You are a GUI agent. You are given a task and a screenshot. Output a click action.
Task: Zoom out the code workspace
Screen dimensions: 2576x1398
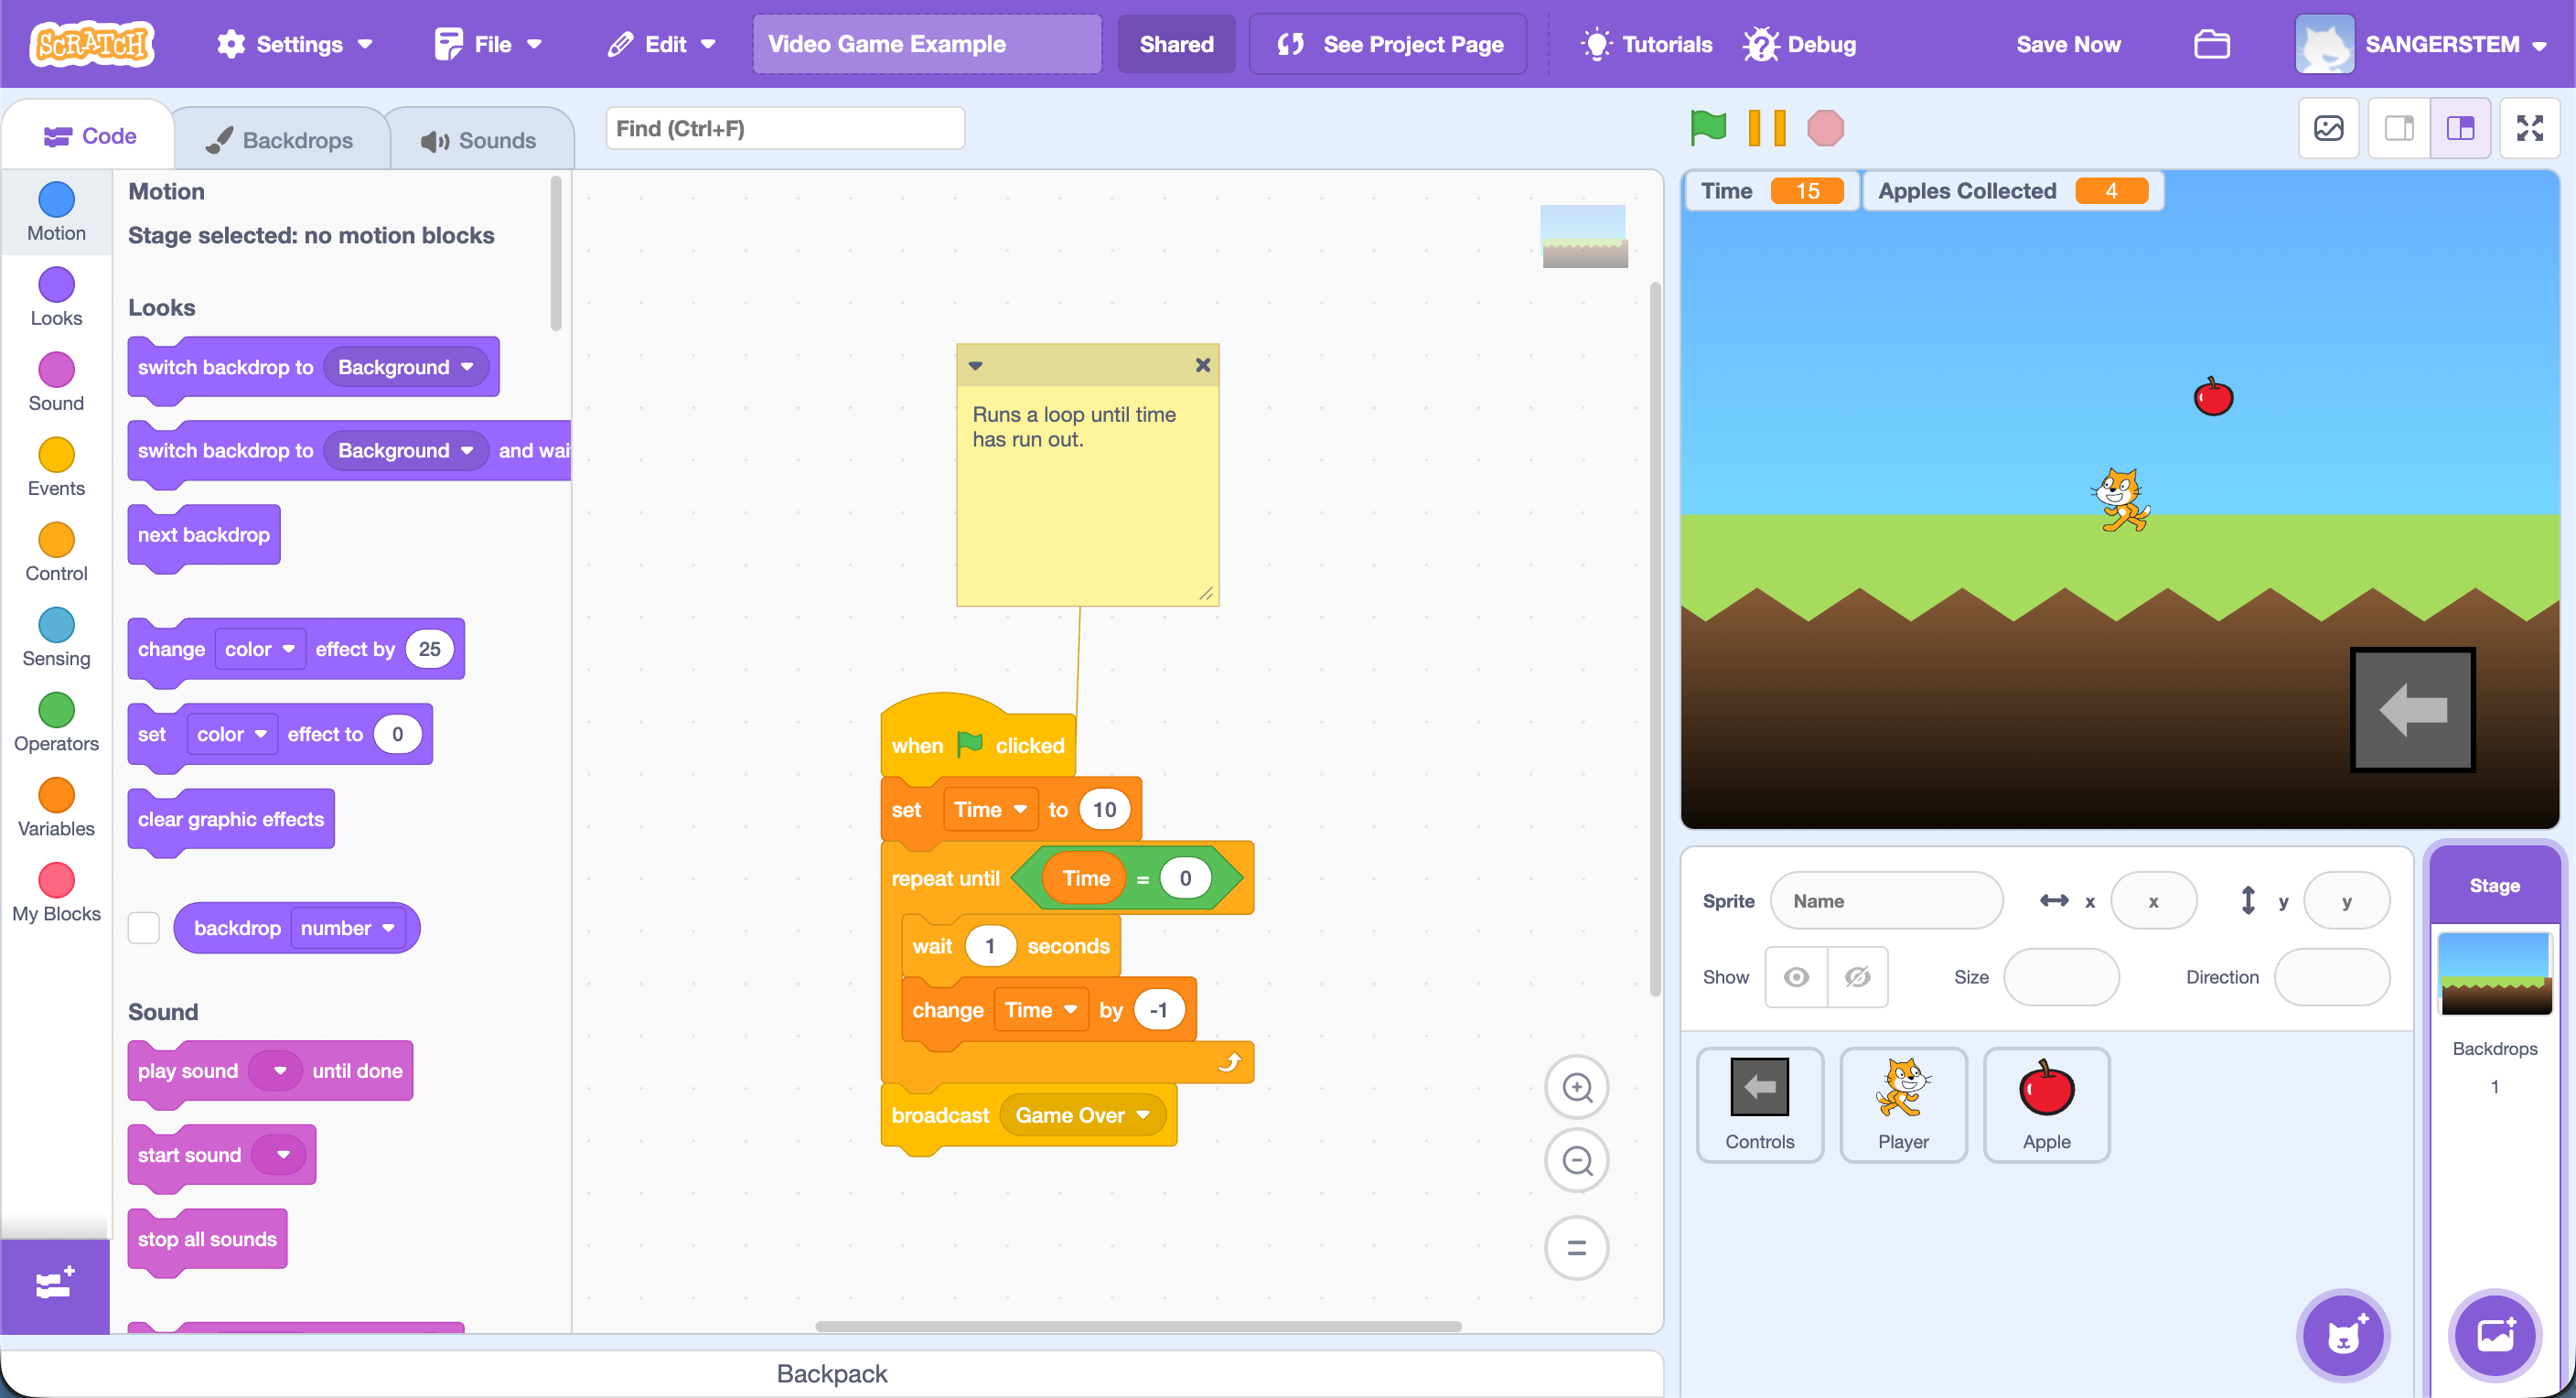point(1577,1161)
